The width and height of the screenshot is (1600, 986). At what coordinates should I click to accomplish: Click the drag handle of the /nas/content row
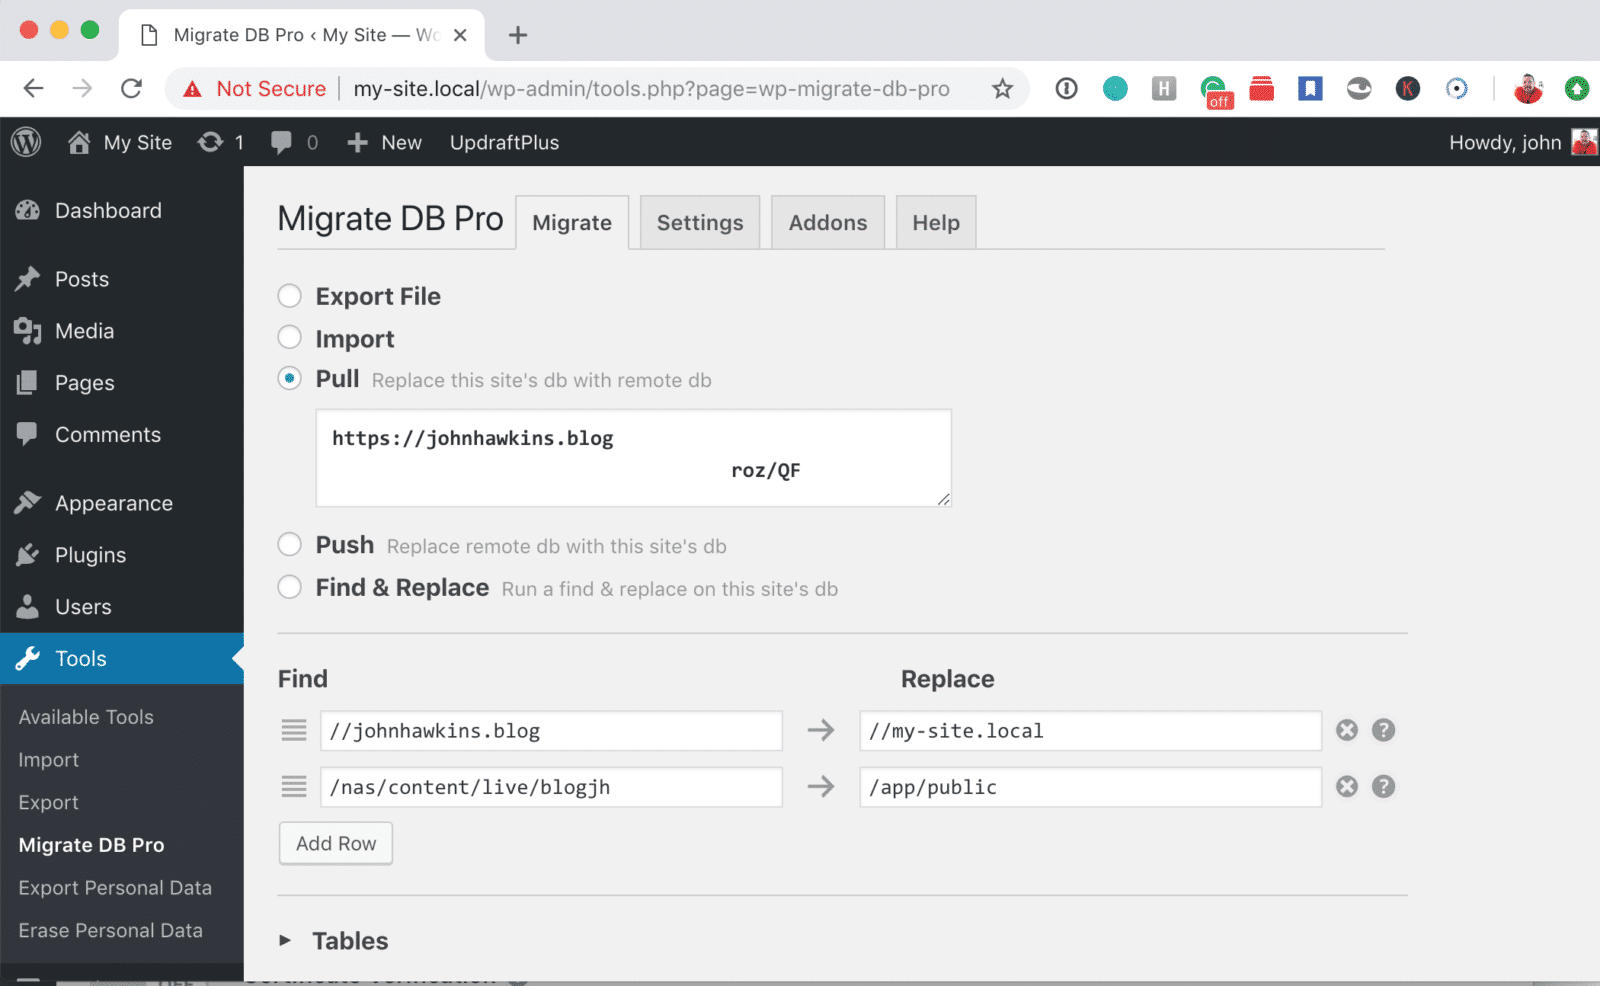(x=294, y=787)
